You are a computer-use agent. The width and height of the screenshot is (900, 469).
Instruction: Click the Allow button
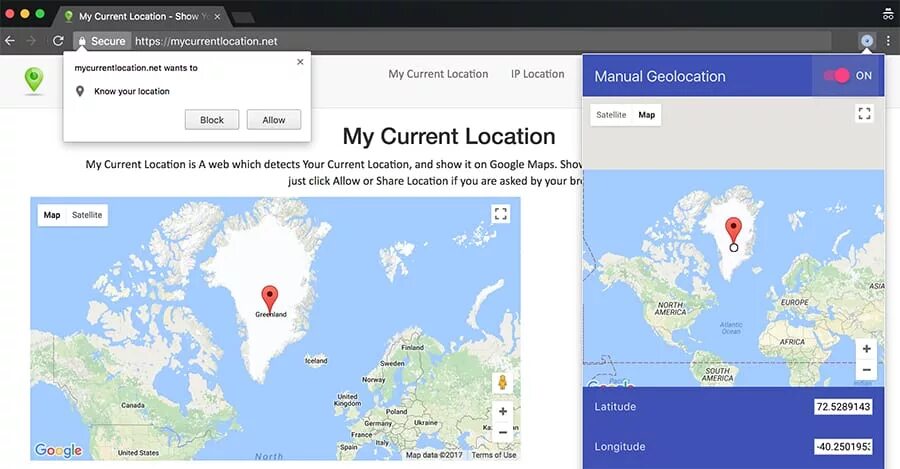274,119
